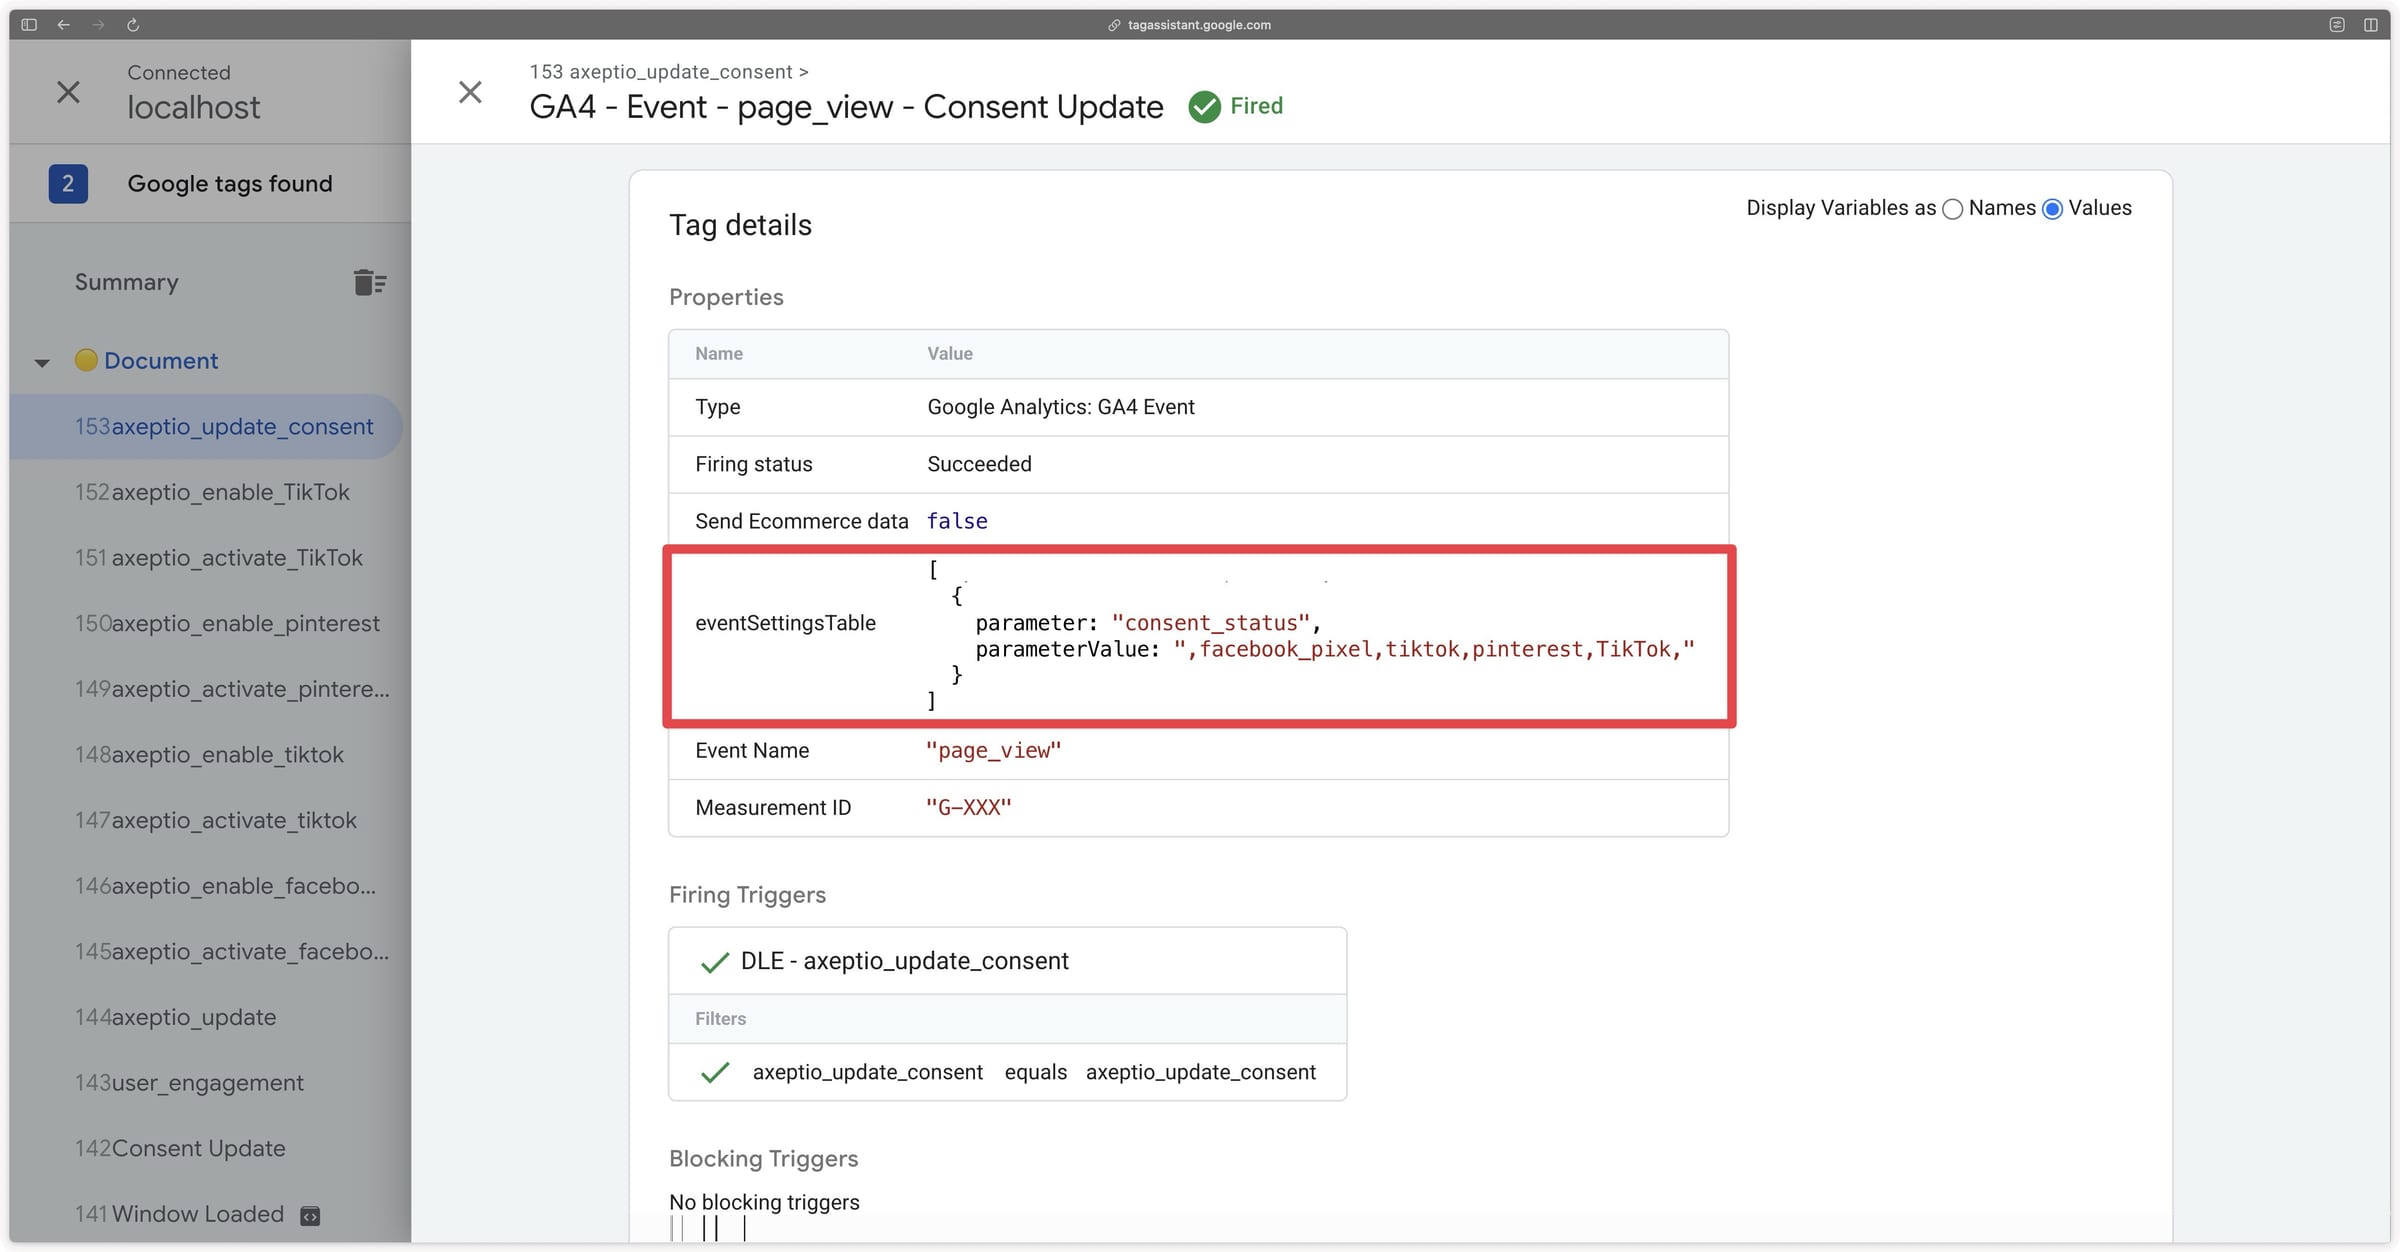The height and width of the screenshot is (1252, 2400).
Task: Click the Google Analytics: GA4 Event type value
Action: pyautogui.click(x=1060, y=407)
